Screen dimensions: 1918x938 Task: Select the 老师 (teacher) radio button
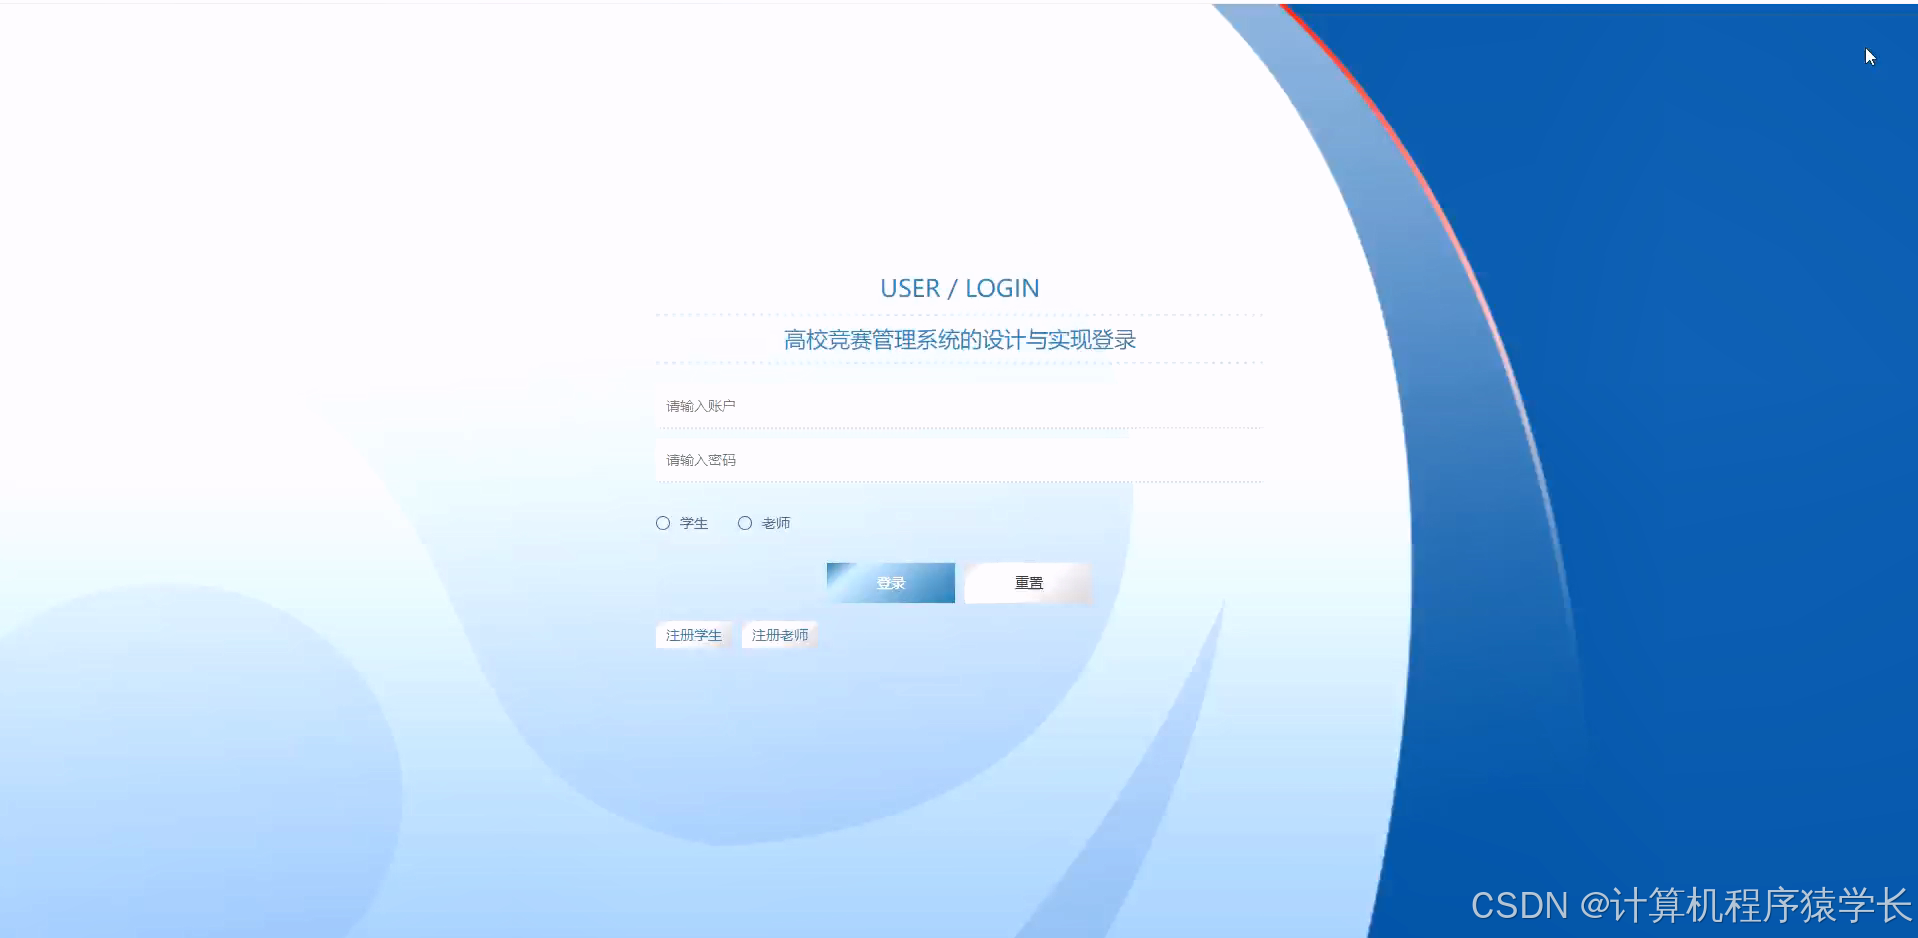745,522
